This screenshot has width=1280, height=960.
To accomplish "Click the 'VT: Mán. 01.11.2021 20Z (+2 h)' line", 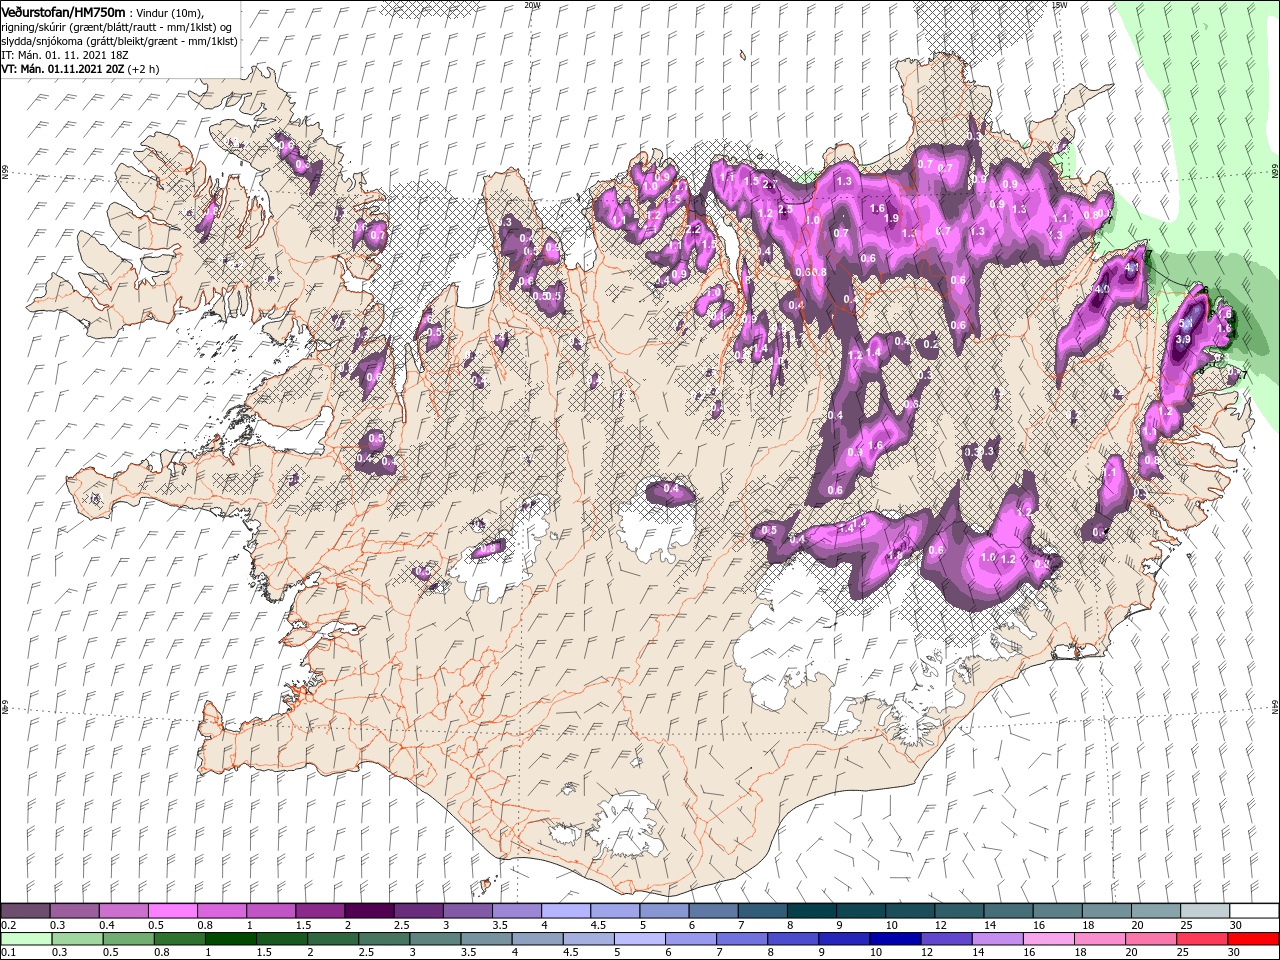I will click(x=80, y=69).
